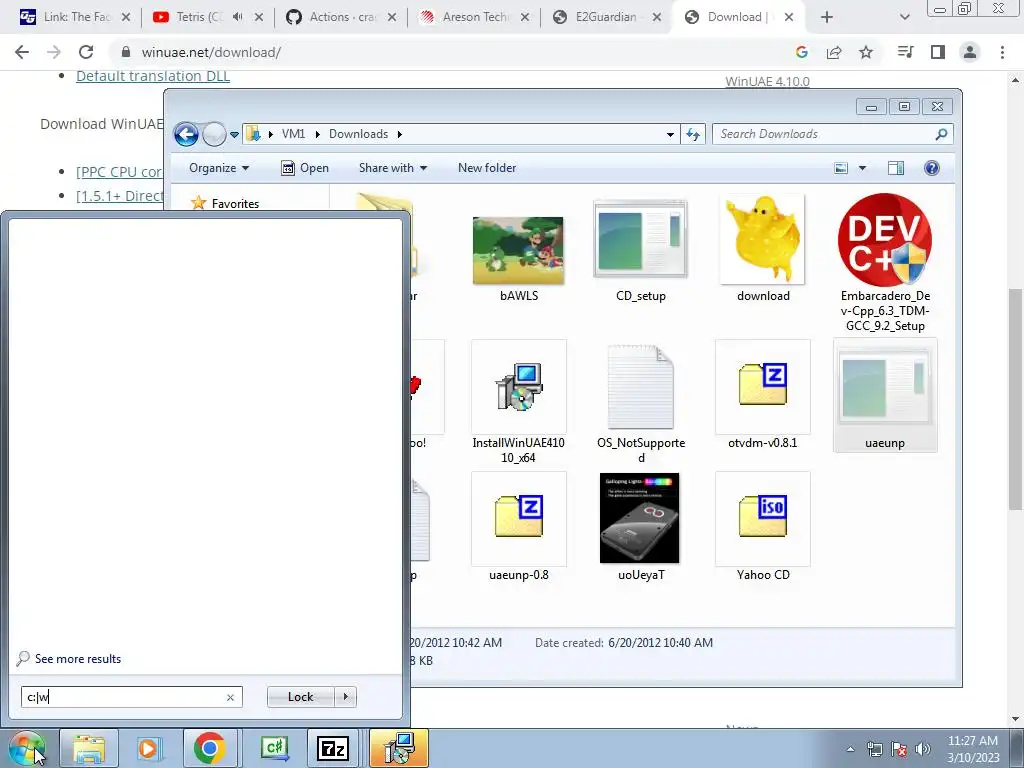Viewport: 1024px width, 768px height.
Task: Open Windows Media Player from taskbar
Action: [148, 748]
